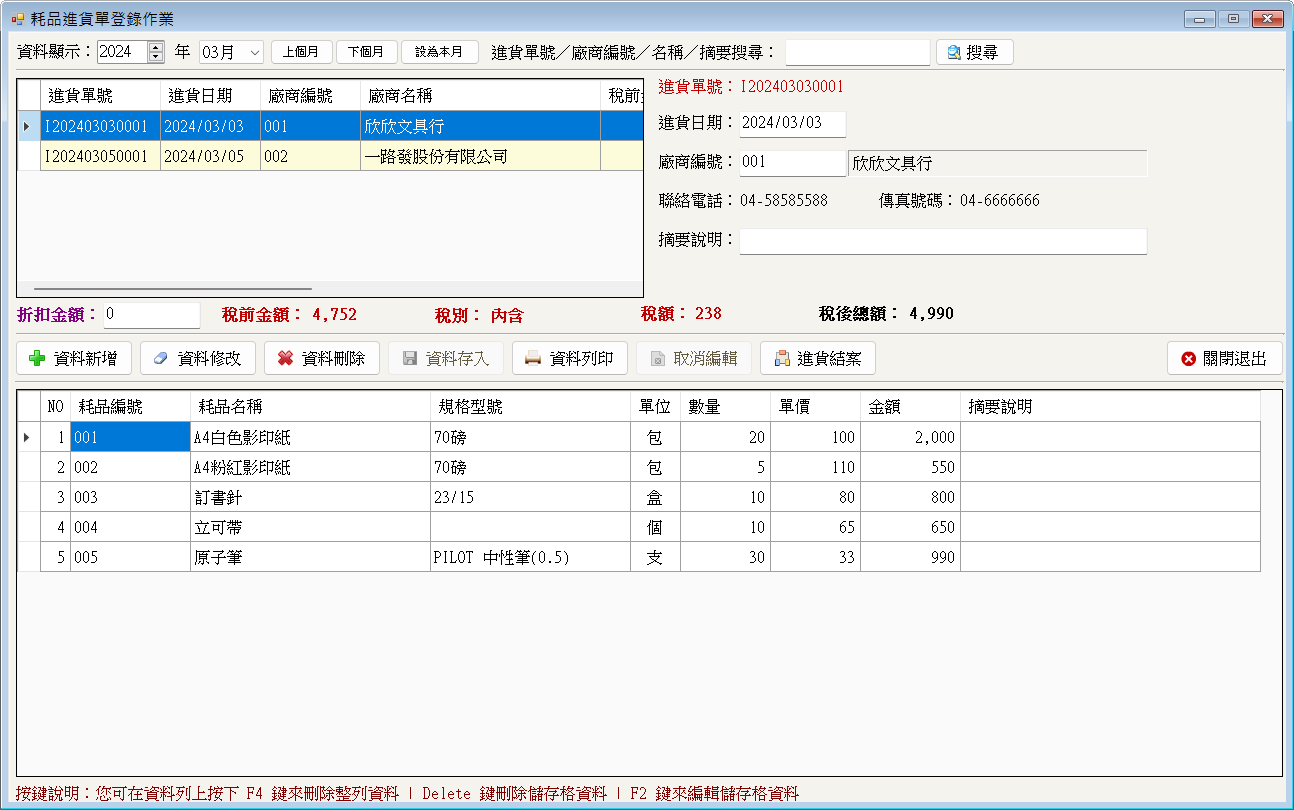Click the red circle icon on 關閉退出
This screenshot has width=1294, height=810.
coord(1188,358)
